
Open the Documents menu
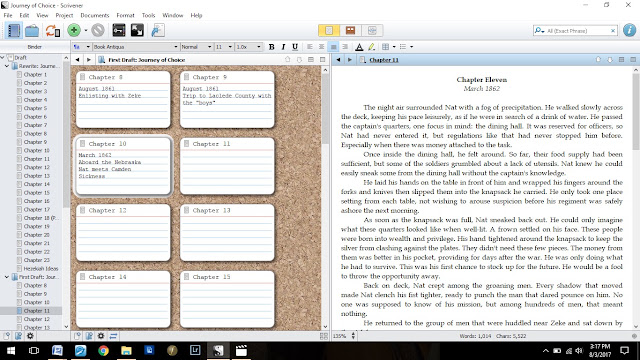click(95, 15)
